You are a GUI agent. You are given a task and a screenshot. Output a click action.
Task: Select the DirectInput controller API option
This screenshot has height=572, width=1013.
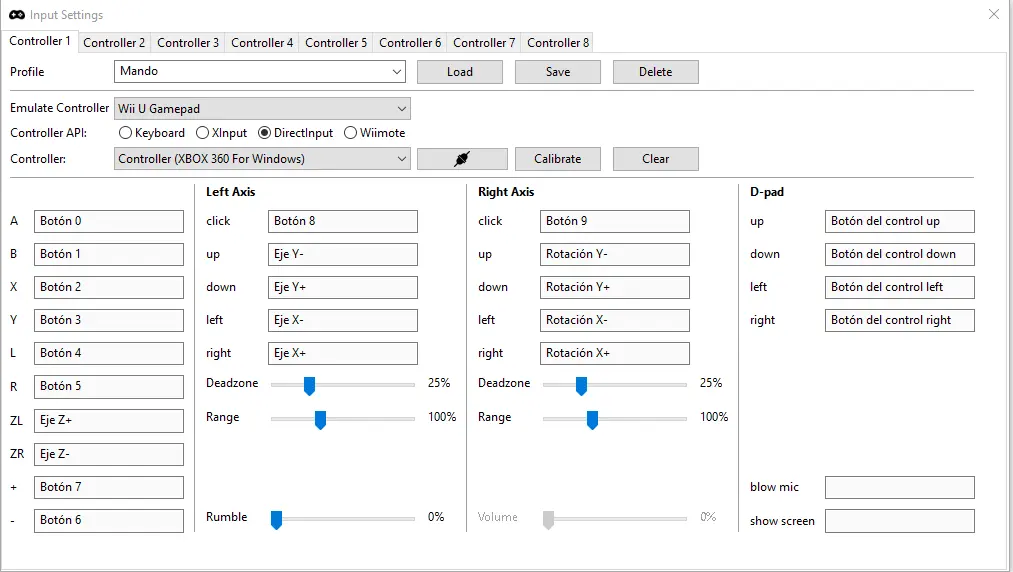(x=295, y=132)
